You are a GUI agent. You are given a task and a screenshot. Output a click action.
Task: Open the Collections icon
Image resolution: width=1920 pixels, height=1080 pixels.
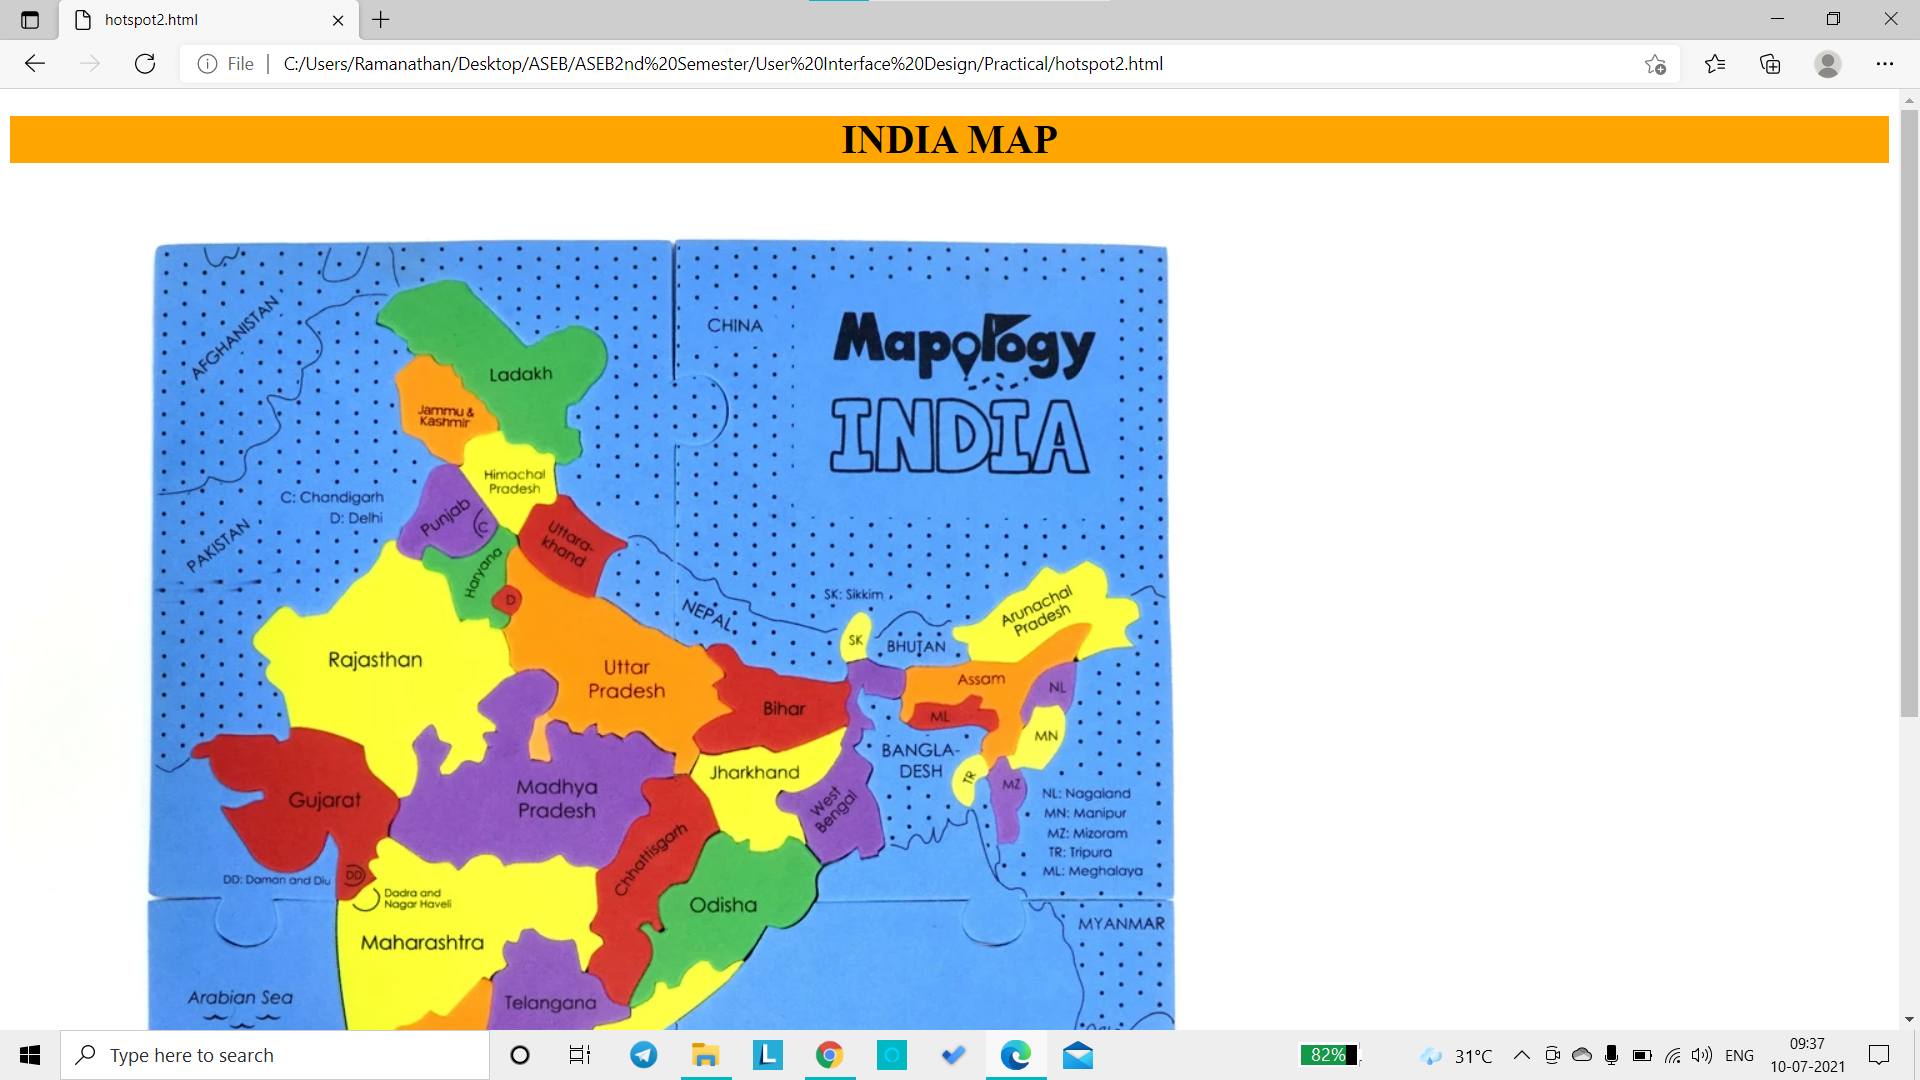click(x=1770, y=64)
